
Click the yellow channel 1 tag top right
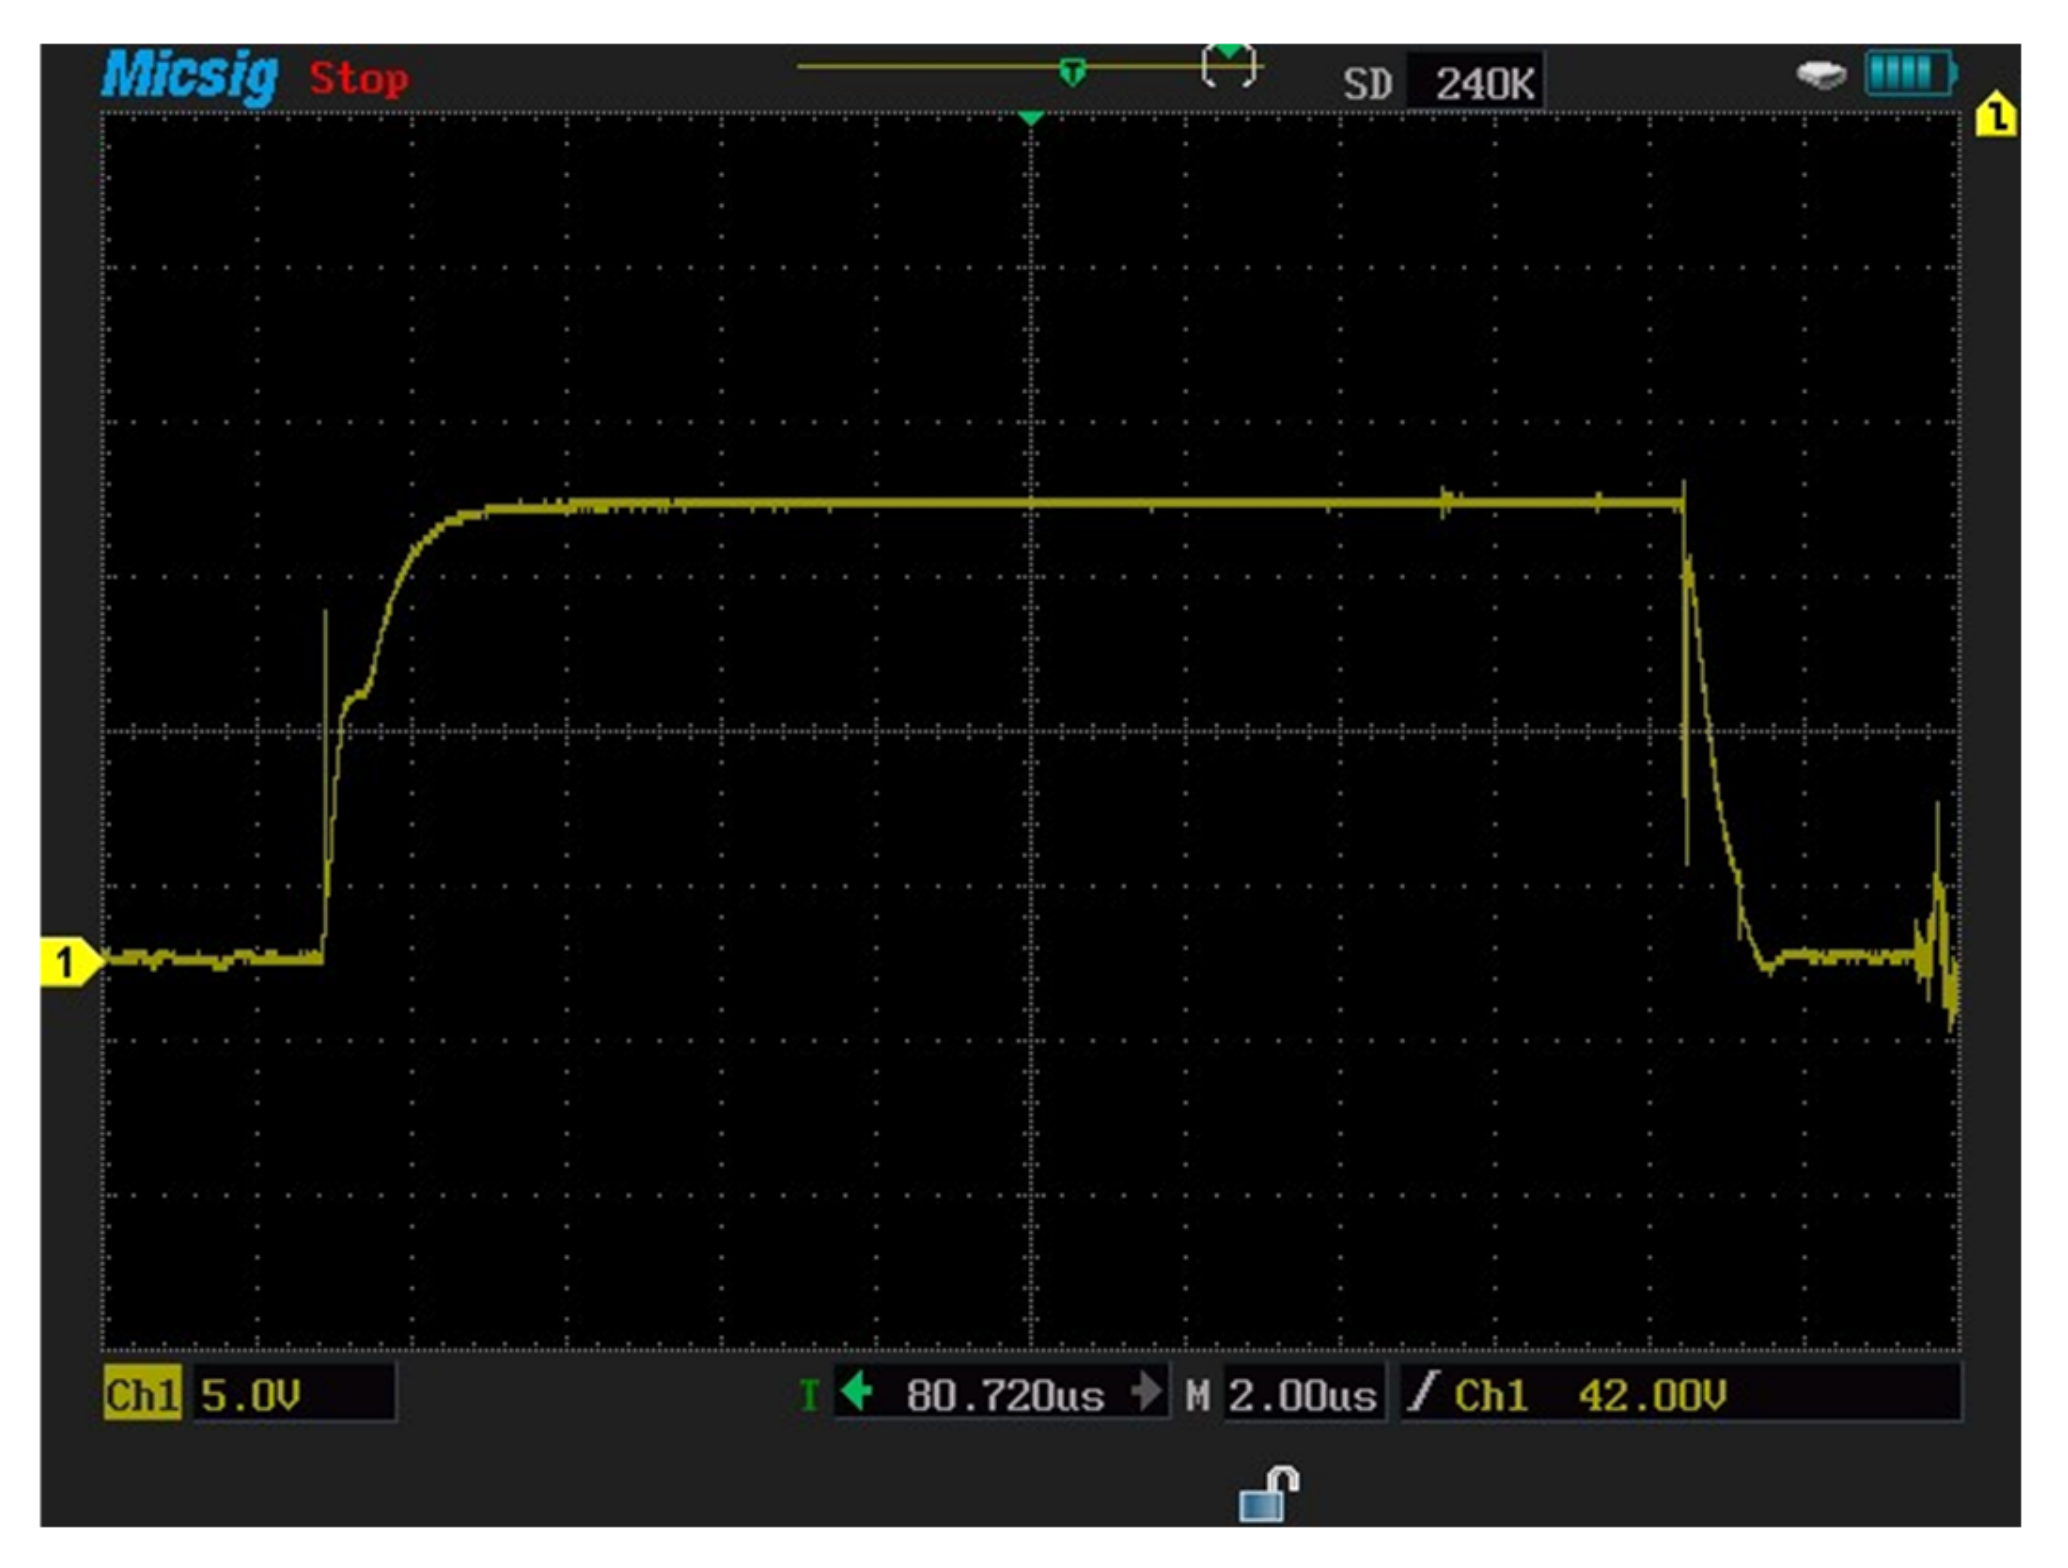1995,116
